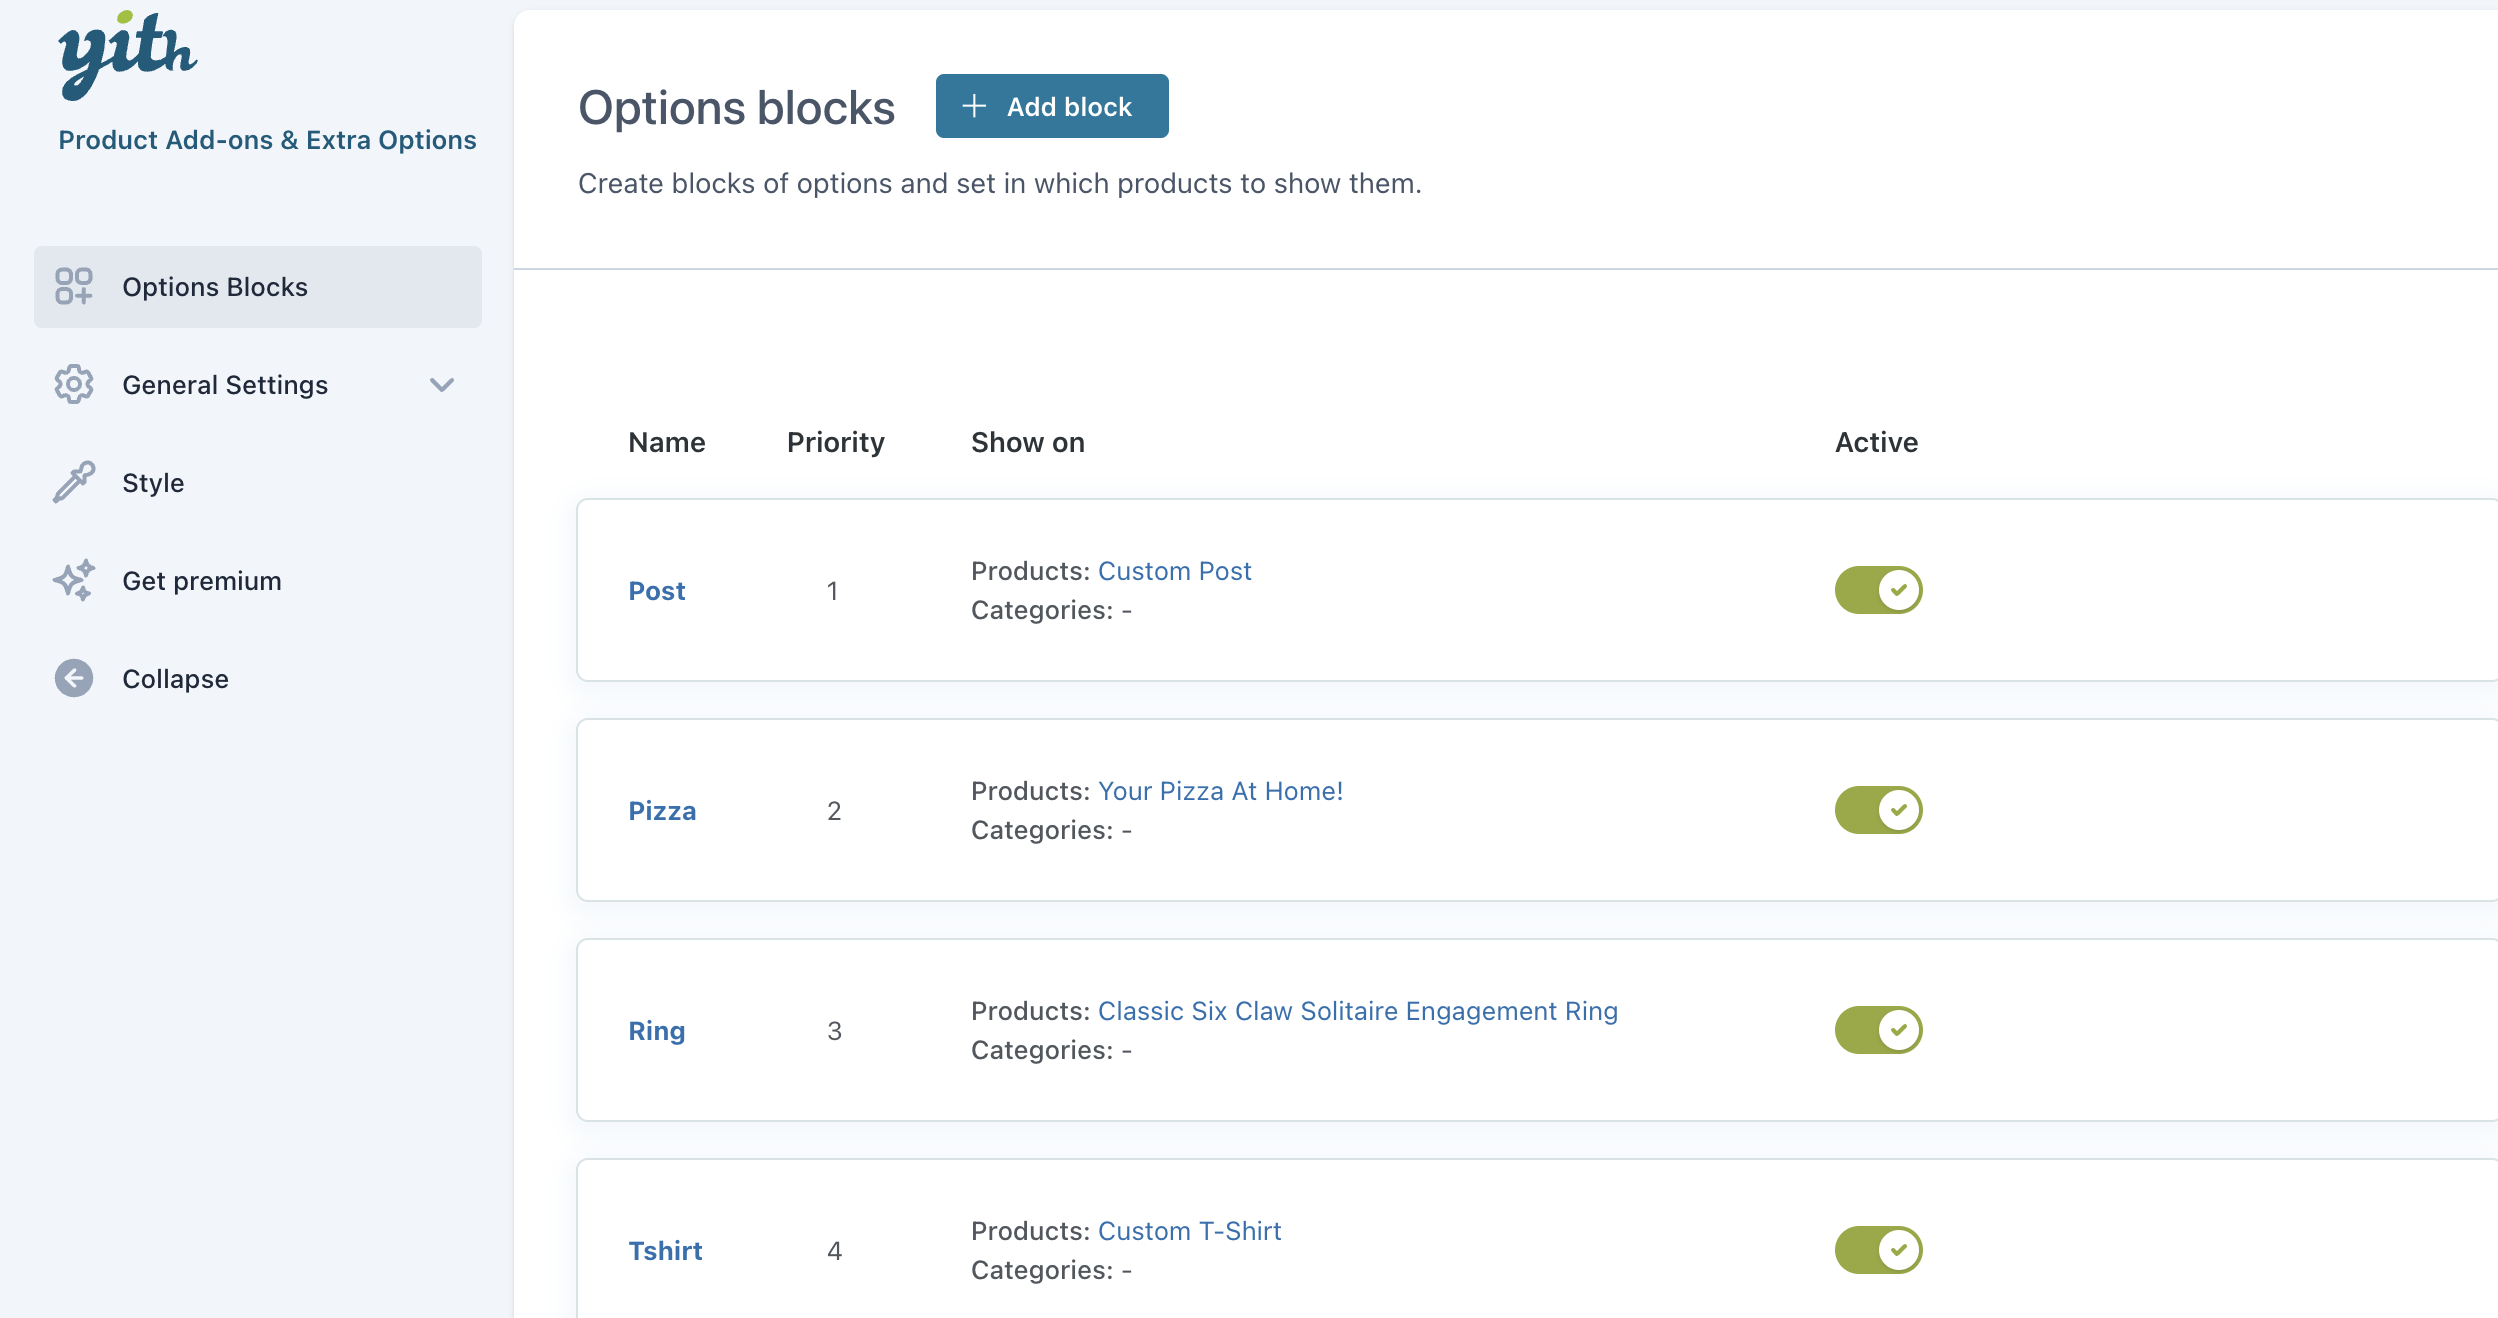Turn off the Pizza block toggle
This screenshot has width=2498, height=1318.
pos(1877,810)
